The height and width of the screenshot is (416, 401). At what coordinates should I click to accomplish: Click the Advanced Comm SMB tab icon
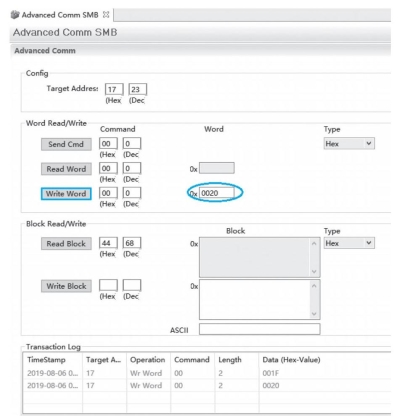point(15,15)
